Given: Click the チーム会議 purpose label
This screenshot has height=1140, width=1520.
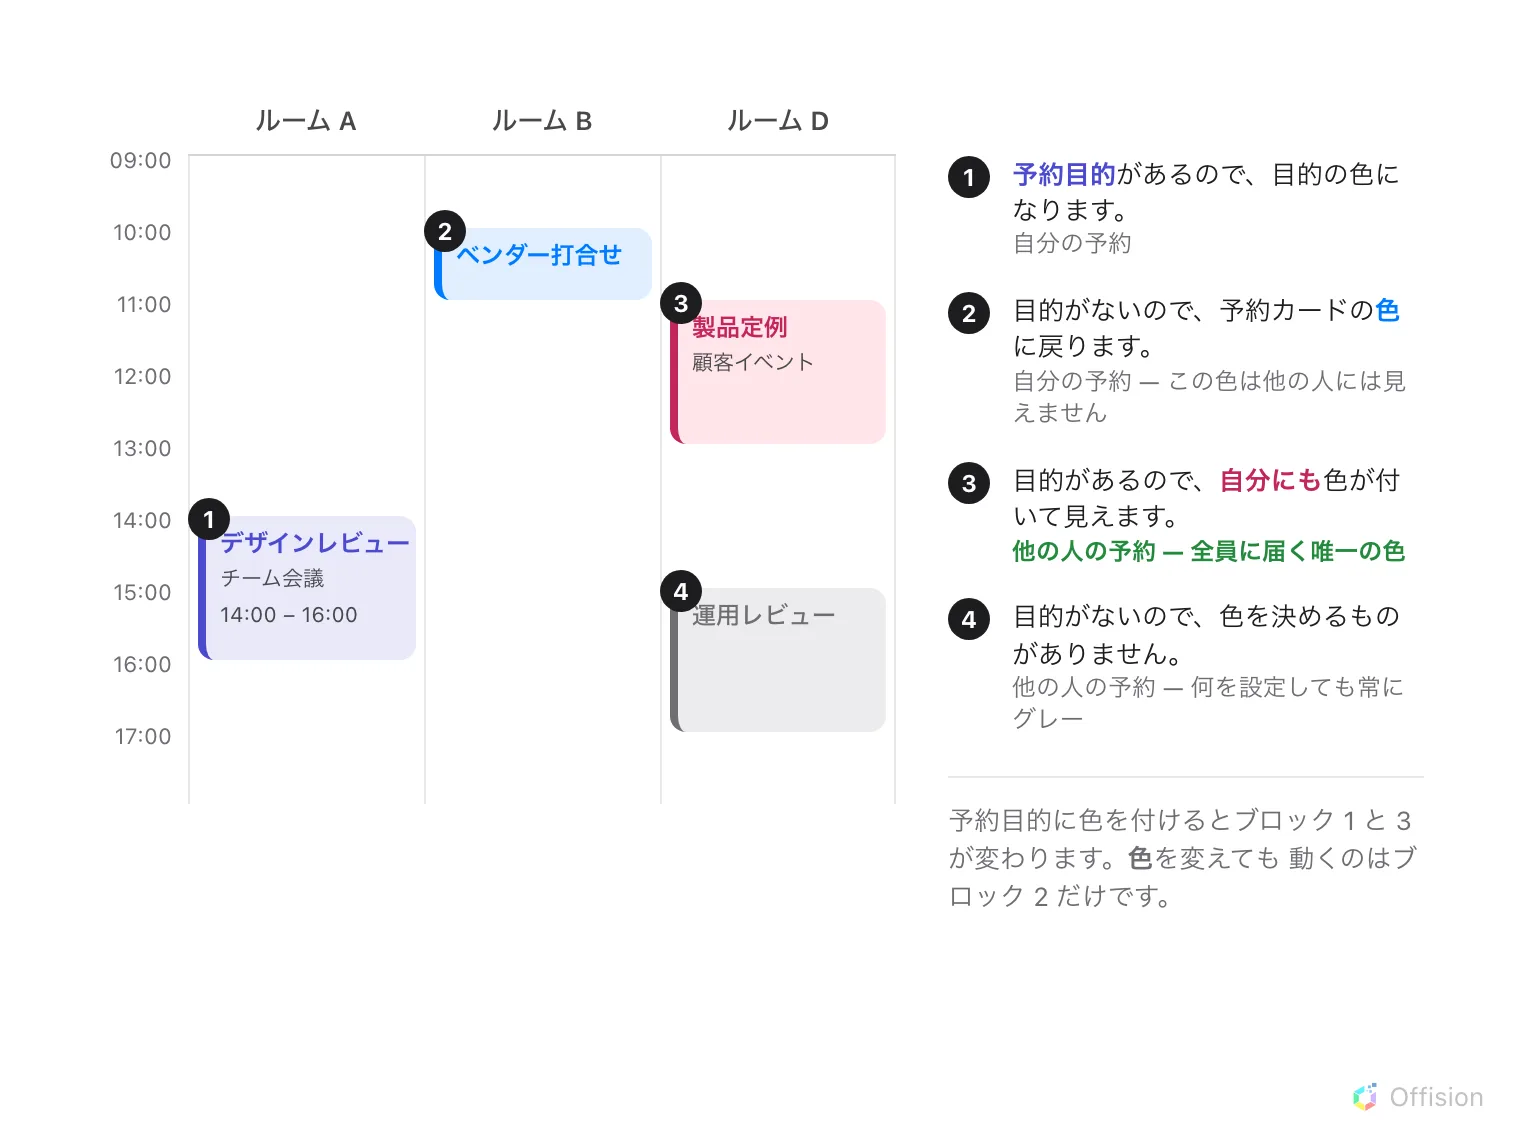Looking at the screenshot, I should click(272, 578).
